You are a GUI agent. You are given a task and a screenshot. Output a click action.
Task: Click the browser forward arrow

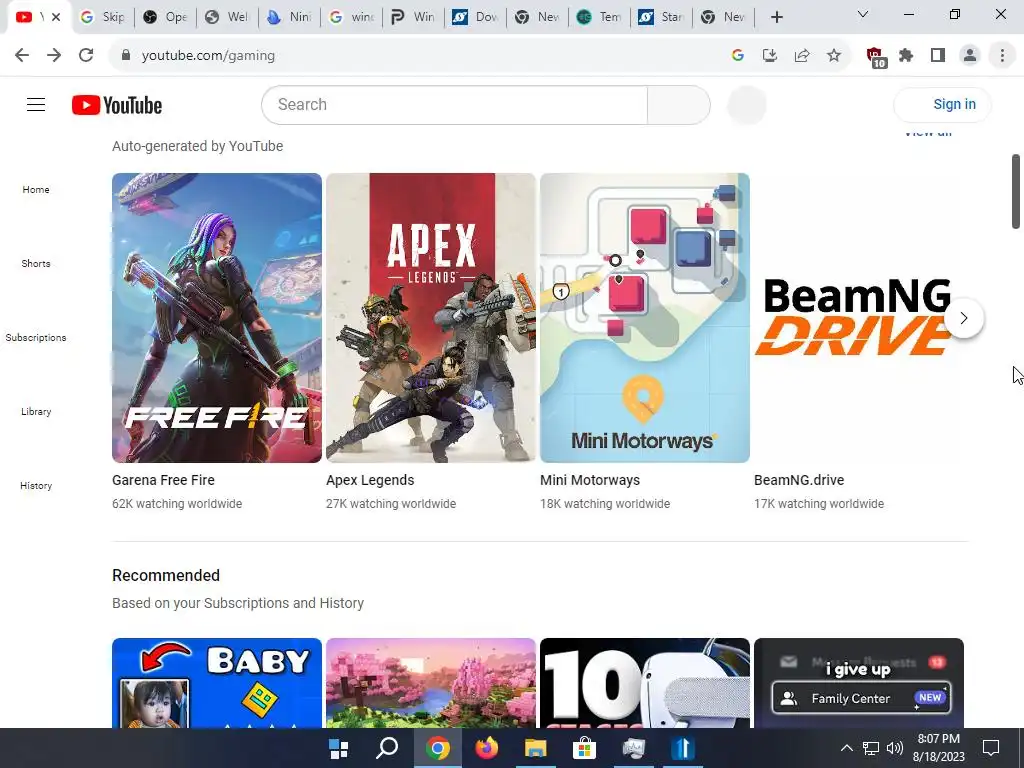tap(54, 56)
